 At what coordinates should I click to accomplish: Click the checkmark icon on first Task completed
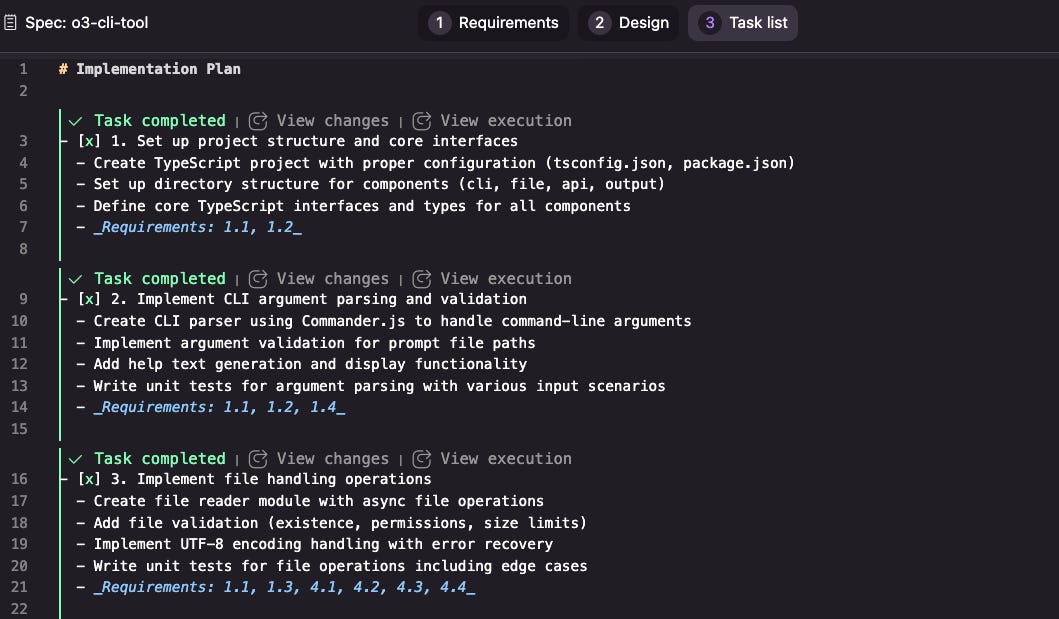[75, 121]
